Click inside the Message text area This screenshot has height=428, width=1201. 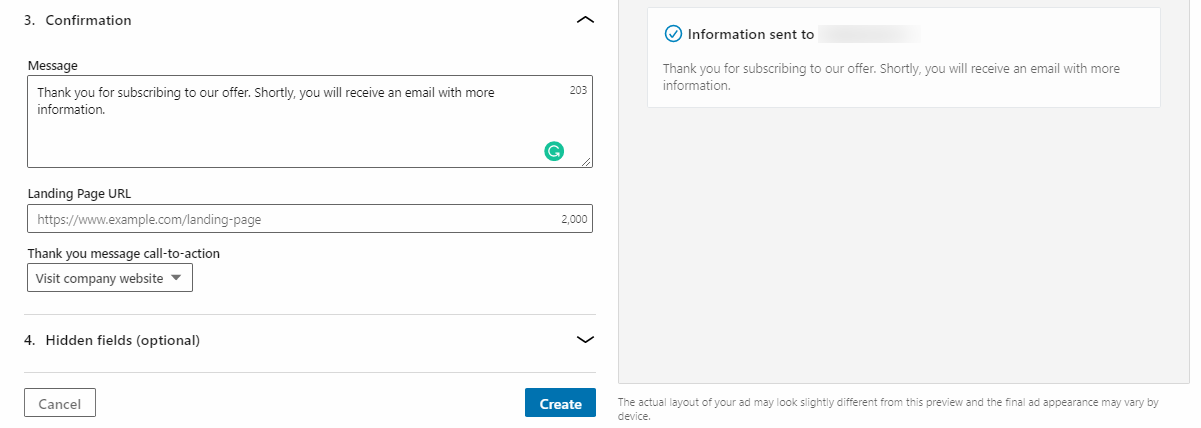310,121
